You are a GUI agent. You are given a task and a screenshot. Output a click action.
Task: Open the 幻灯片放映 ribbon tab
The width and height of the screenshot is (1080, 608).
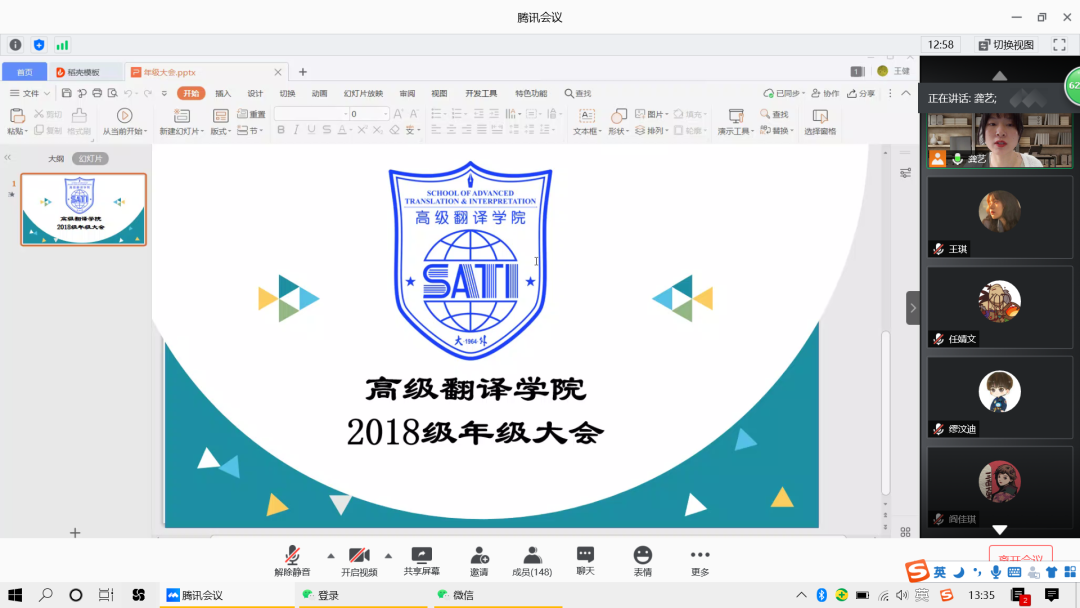pos(364,93)
